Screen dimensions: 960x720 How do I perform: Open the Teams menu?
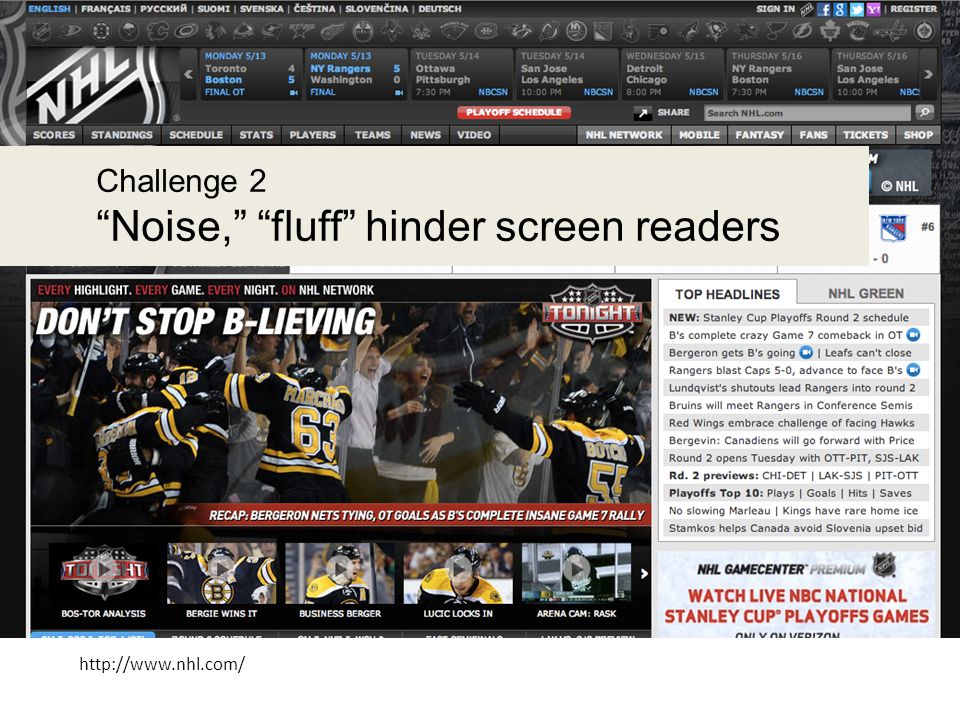(372, 135)
